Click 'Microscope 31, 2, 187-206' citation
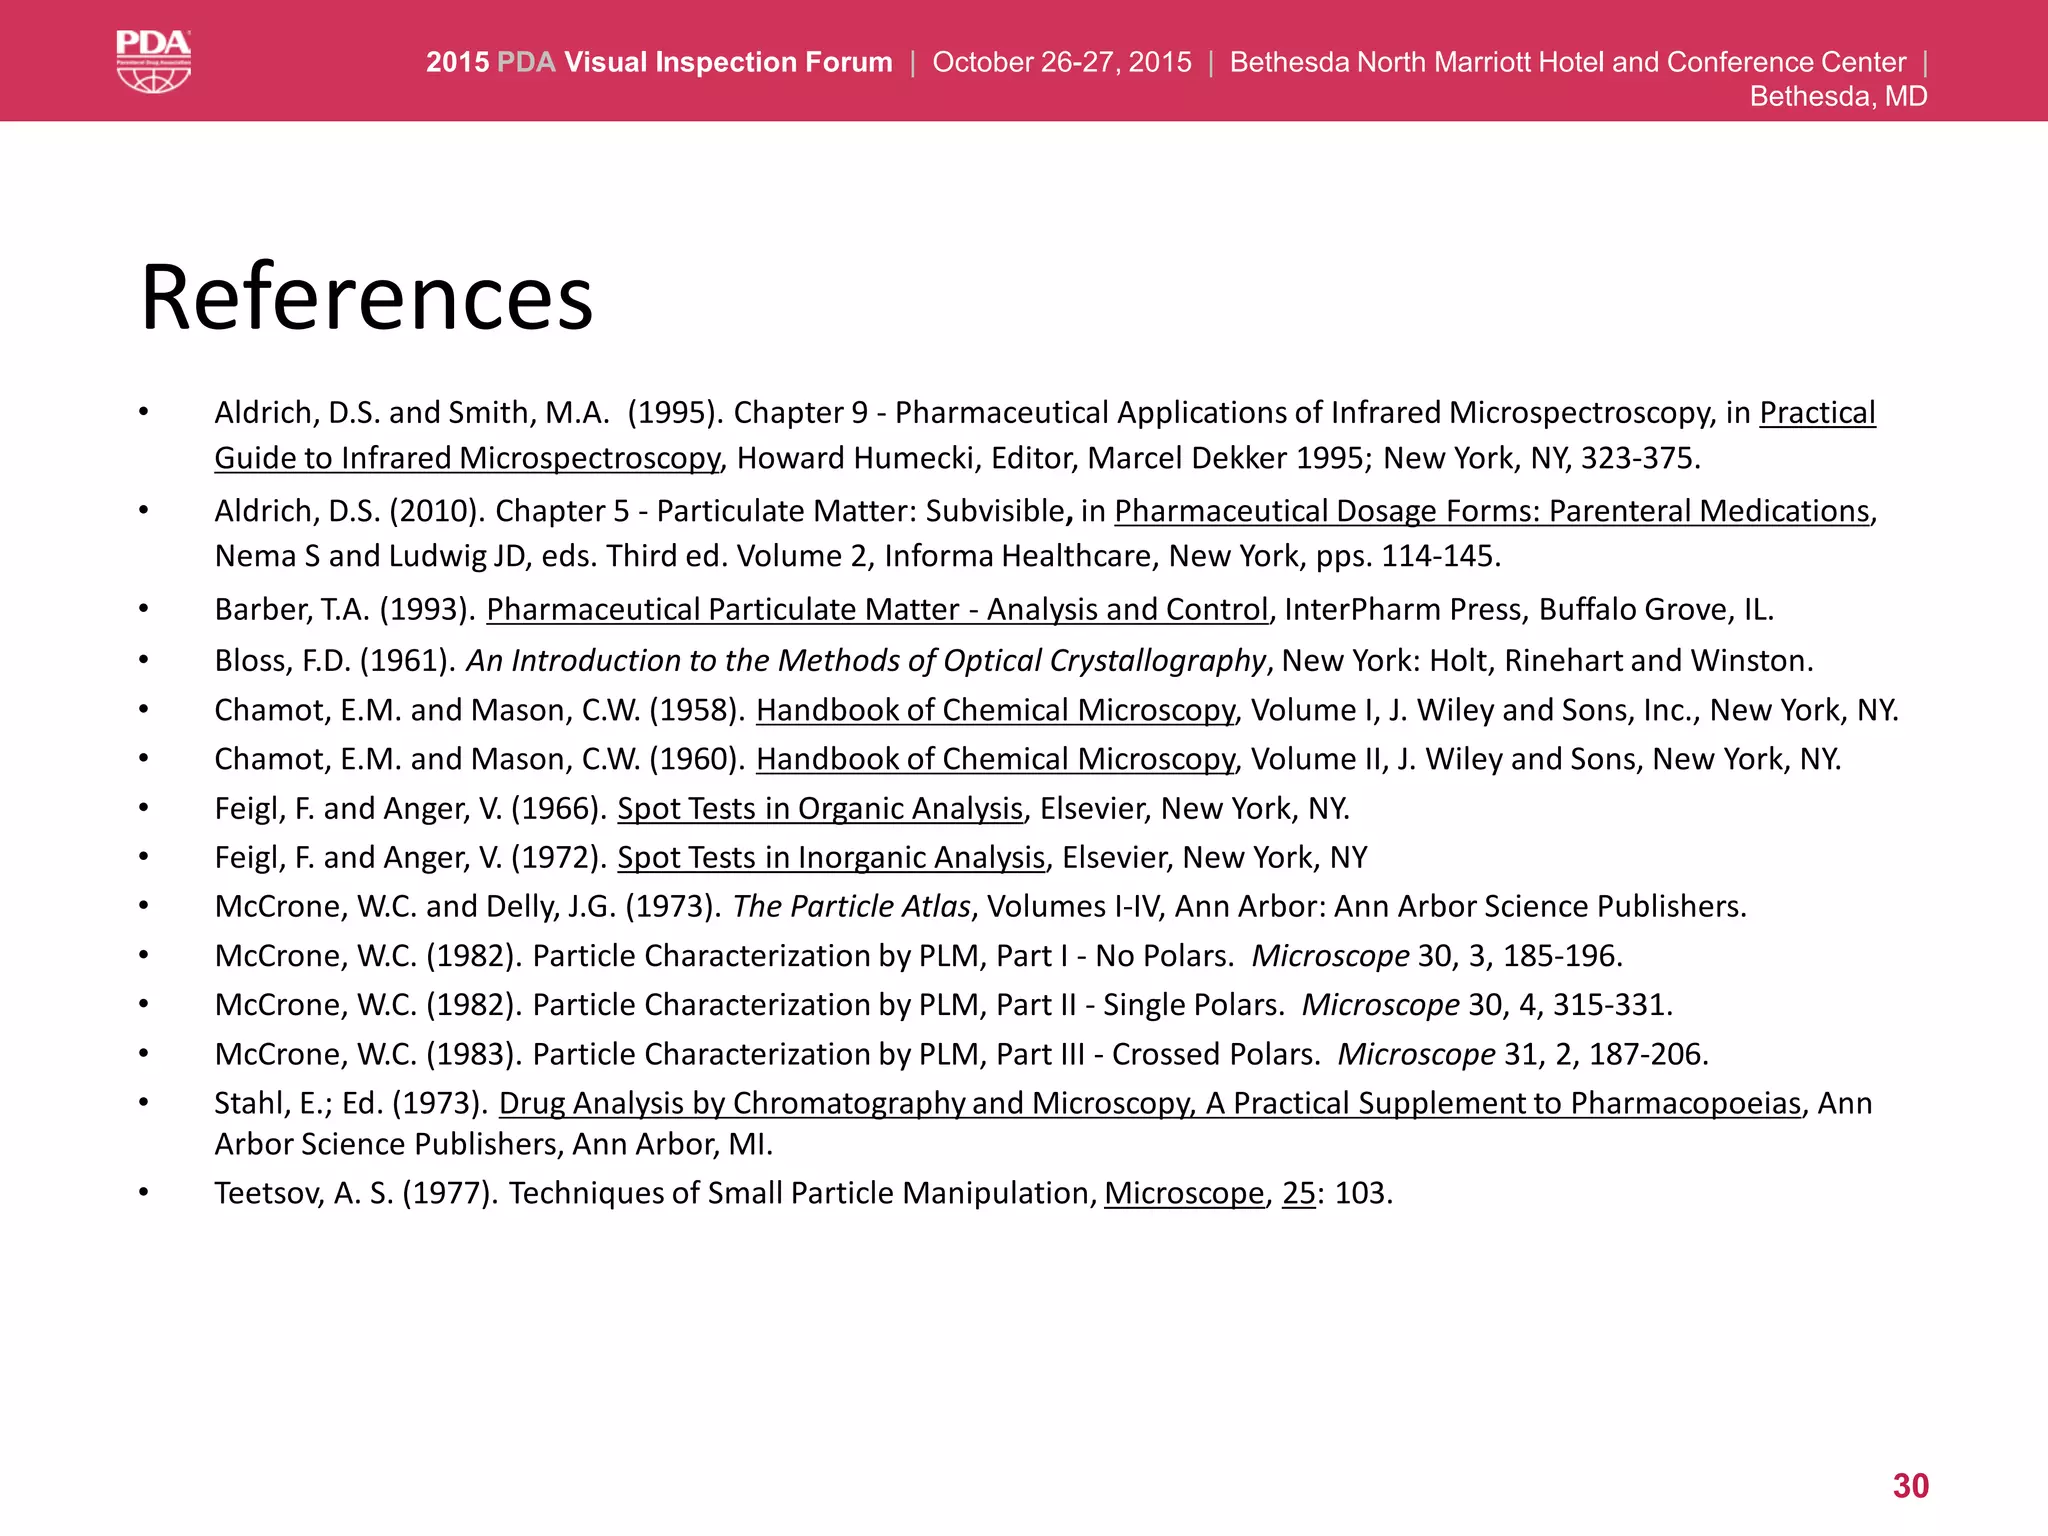 (x=1523, y=1054)
